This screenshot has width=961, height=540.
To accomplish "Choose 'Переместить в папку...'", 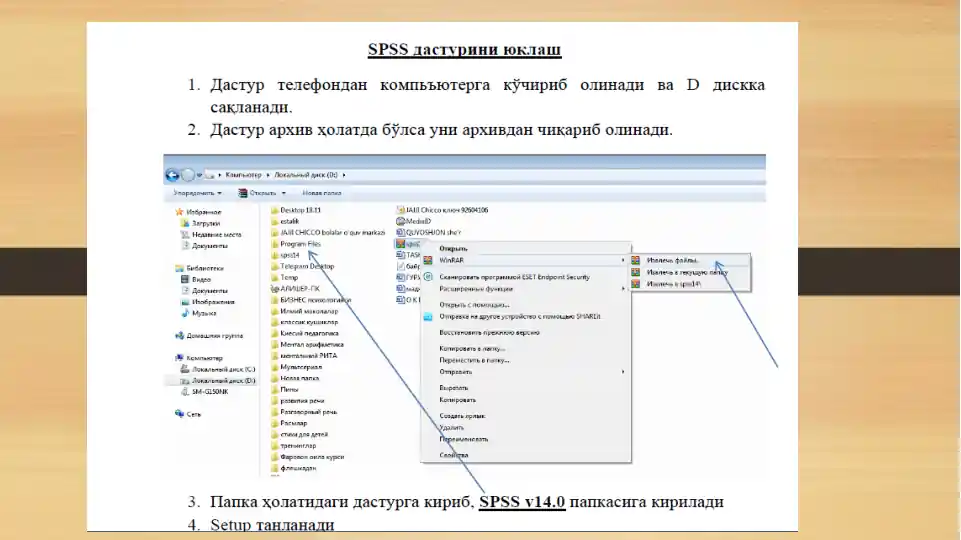I will (474, 360).
